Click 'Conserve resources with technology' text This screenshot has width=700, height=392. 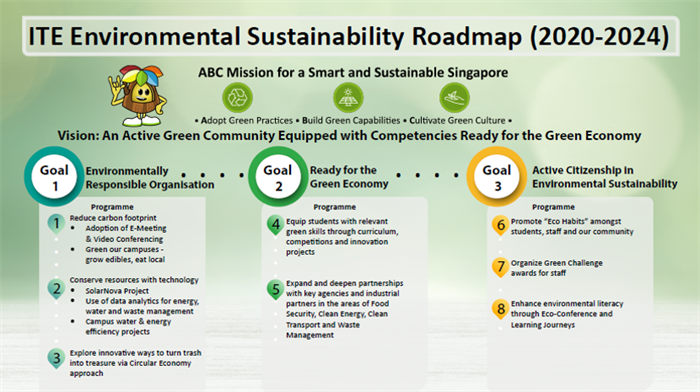134,280
